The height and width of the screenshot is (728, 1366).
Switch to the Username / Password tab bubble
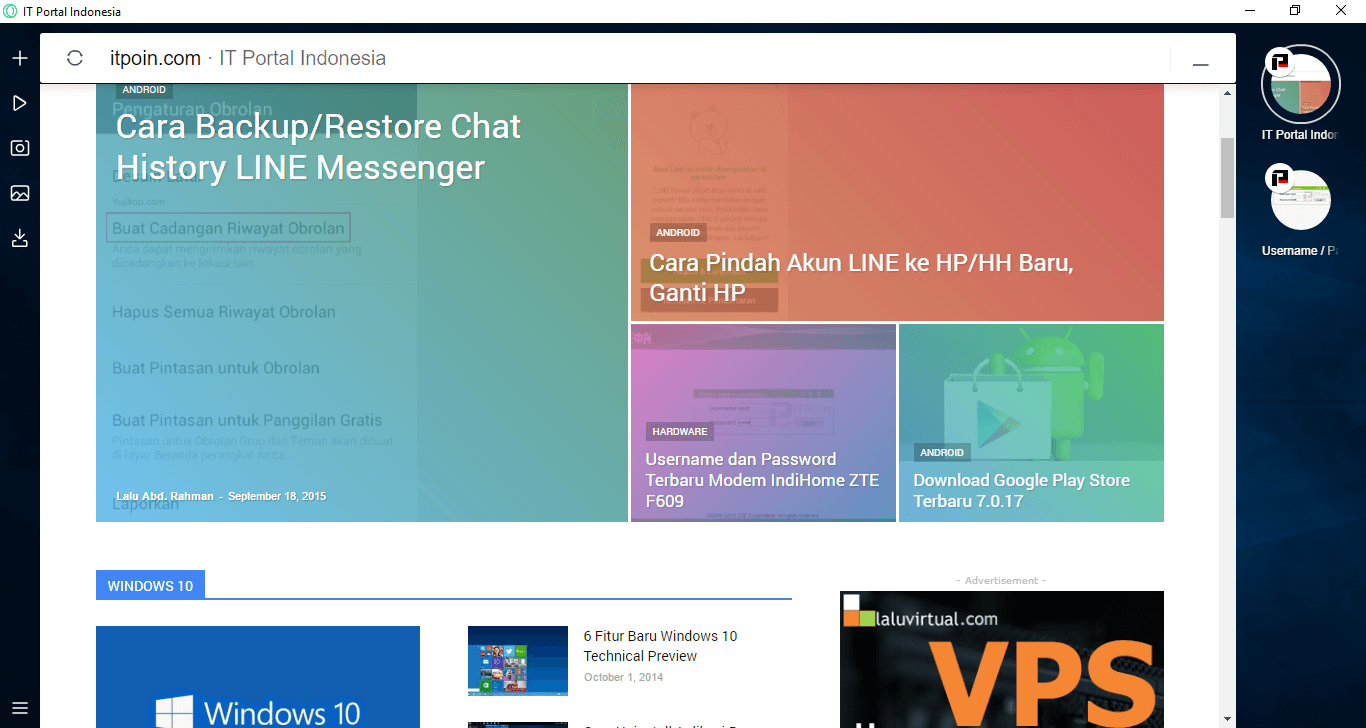click(x=1300, y=200)
